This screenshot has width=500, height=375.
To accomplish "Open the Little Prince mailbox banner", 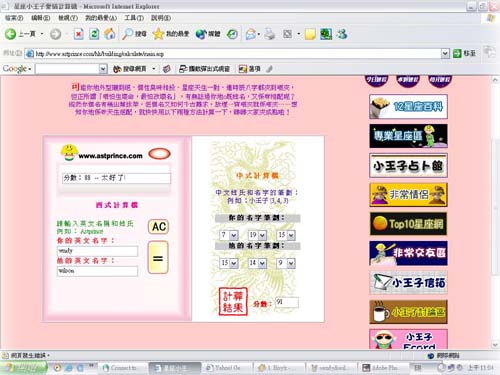I will click(408, 283).
